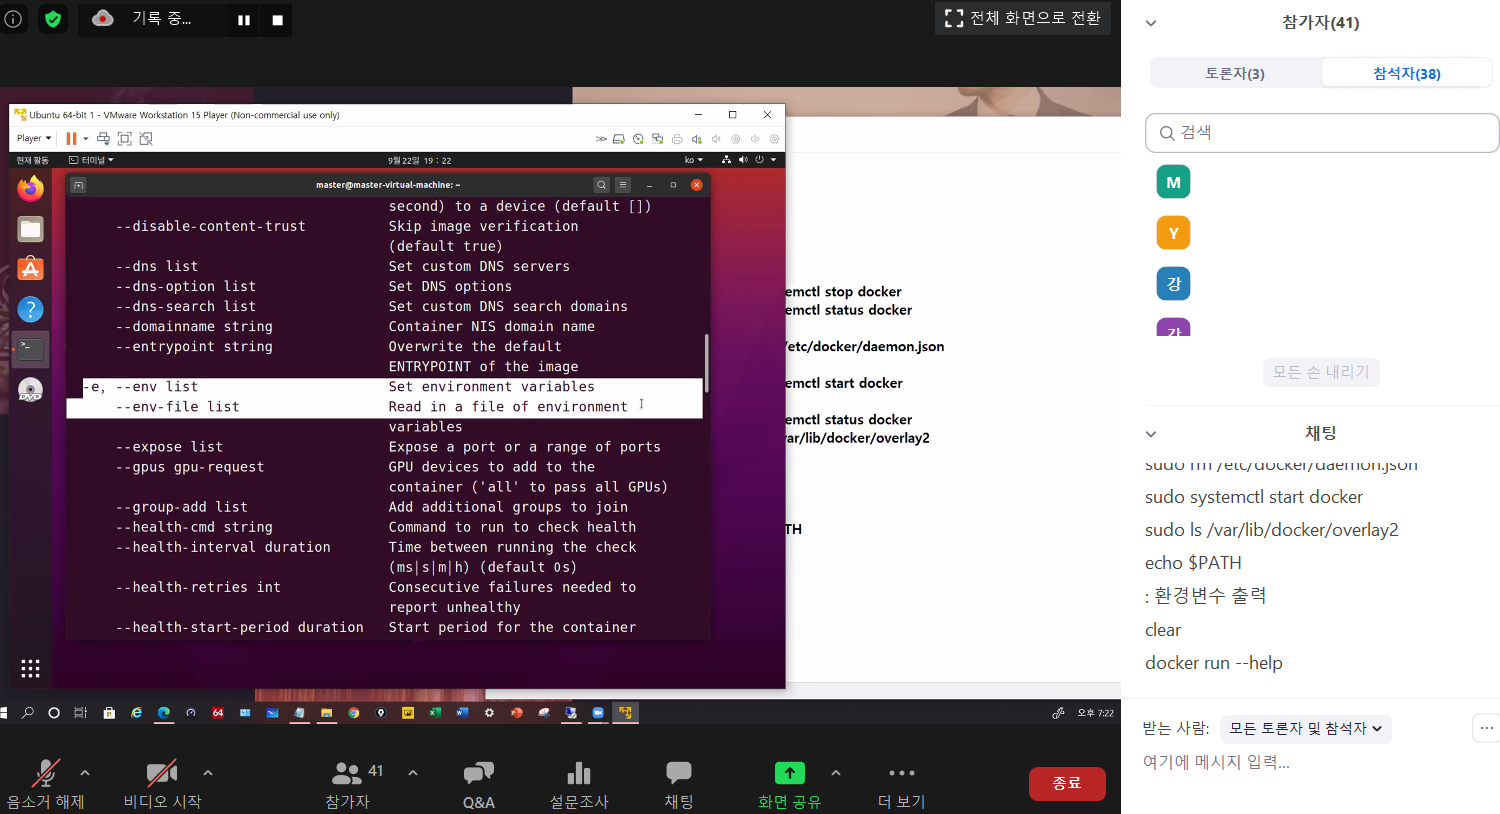
Task: Select the attendees (참석자) tab
Action: click(x=1406, y=73)
